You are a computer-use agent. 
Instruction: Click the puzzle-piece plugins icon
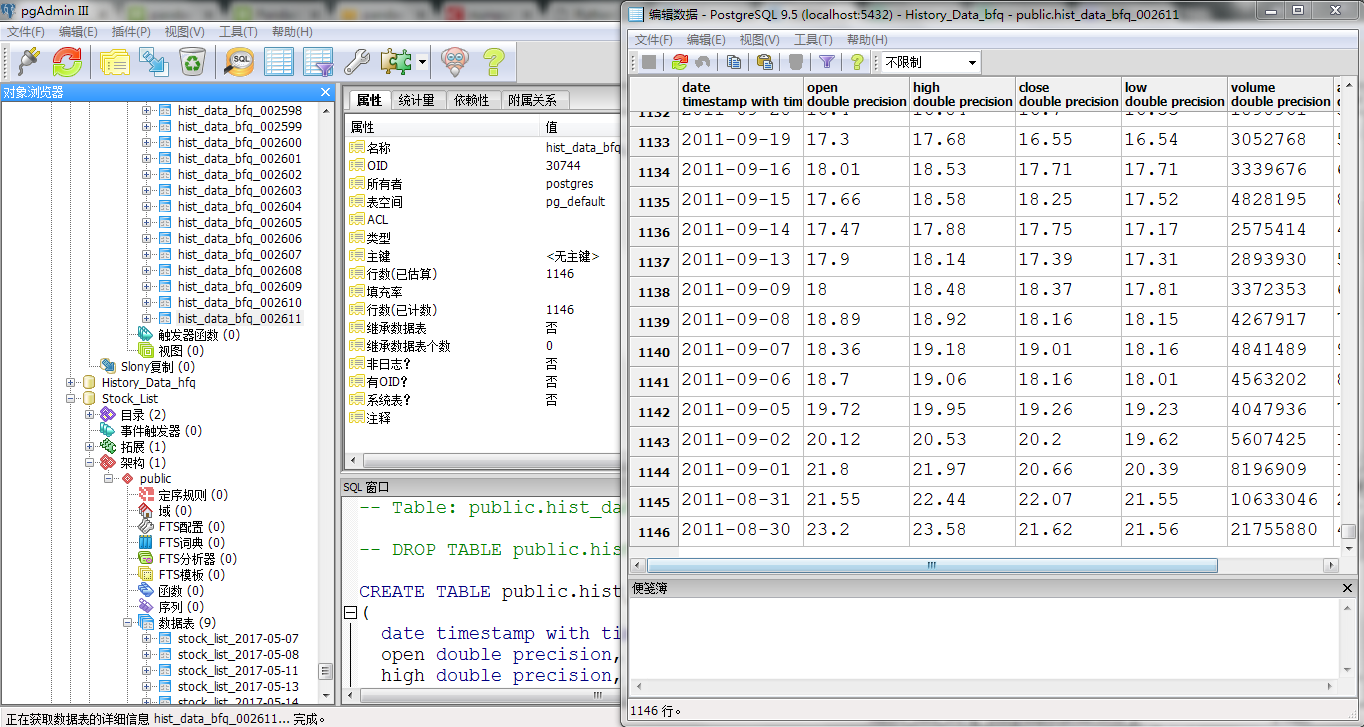pyautogui.click(x=396, y=62)
